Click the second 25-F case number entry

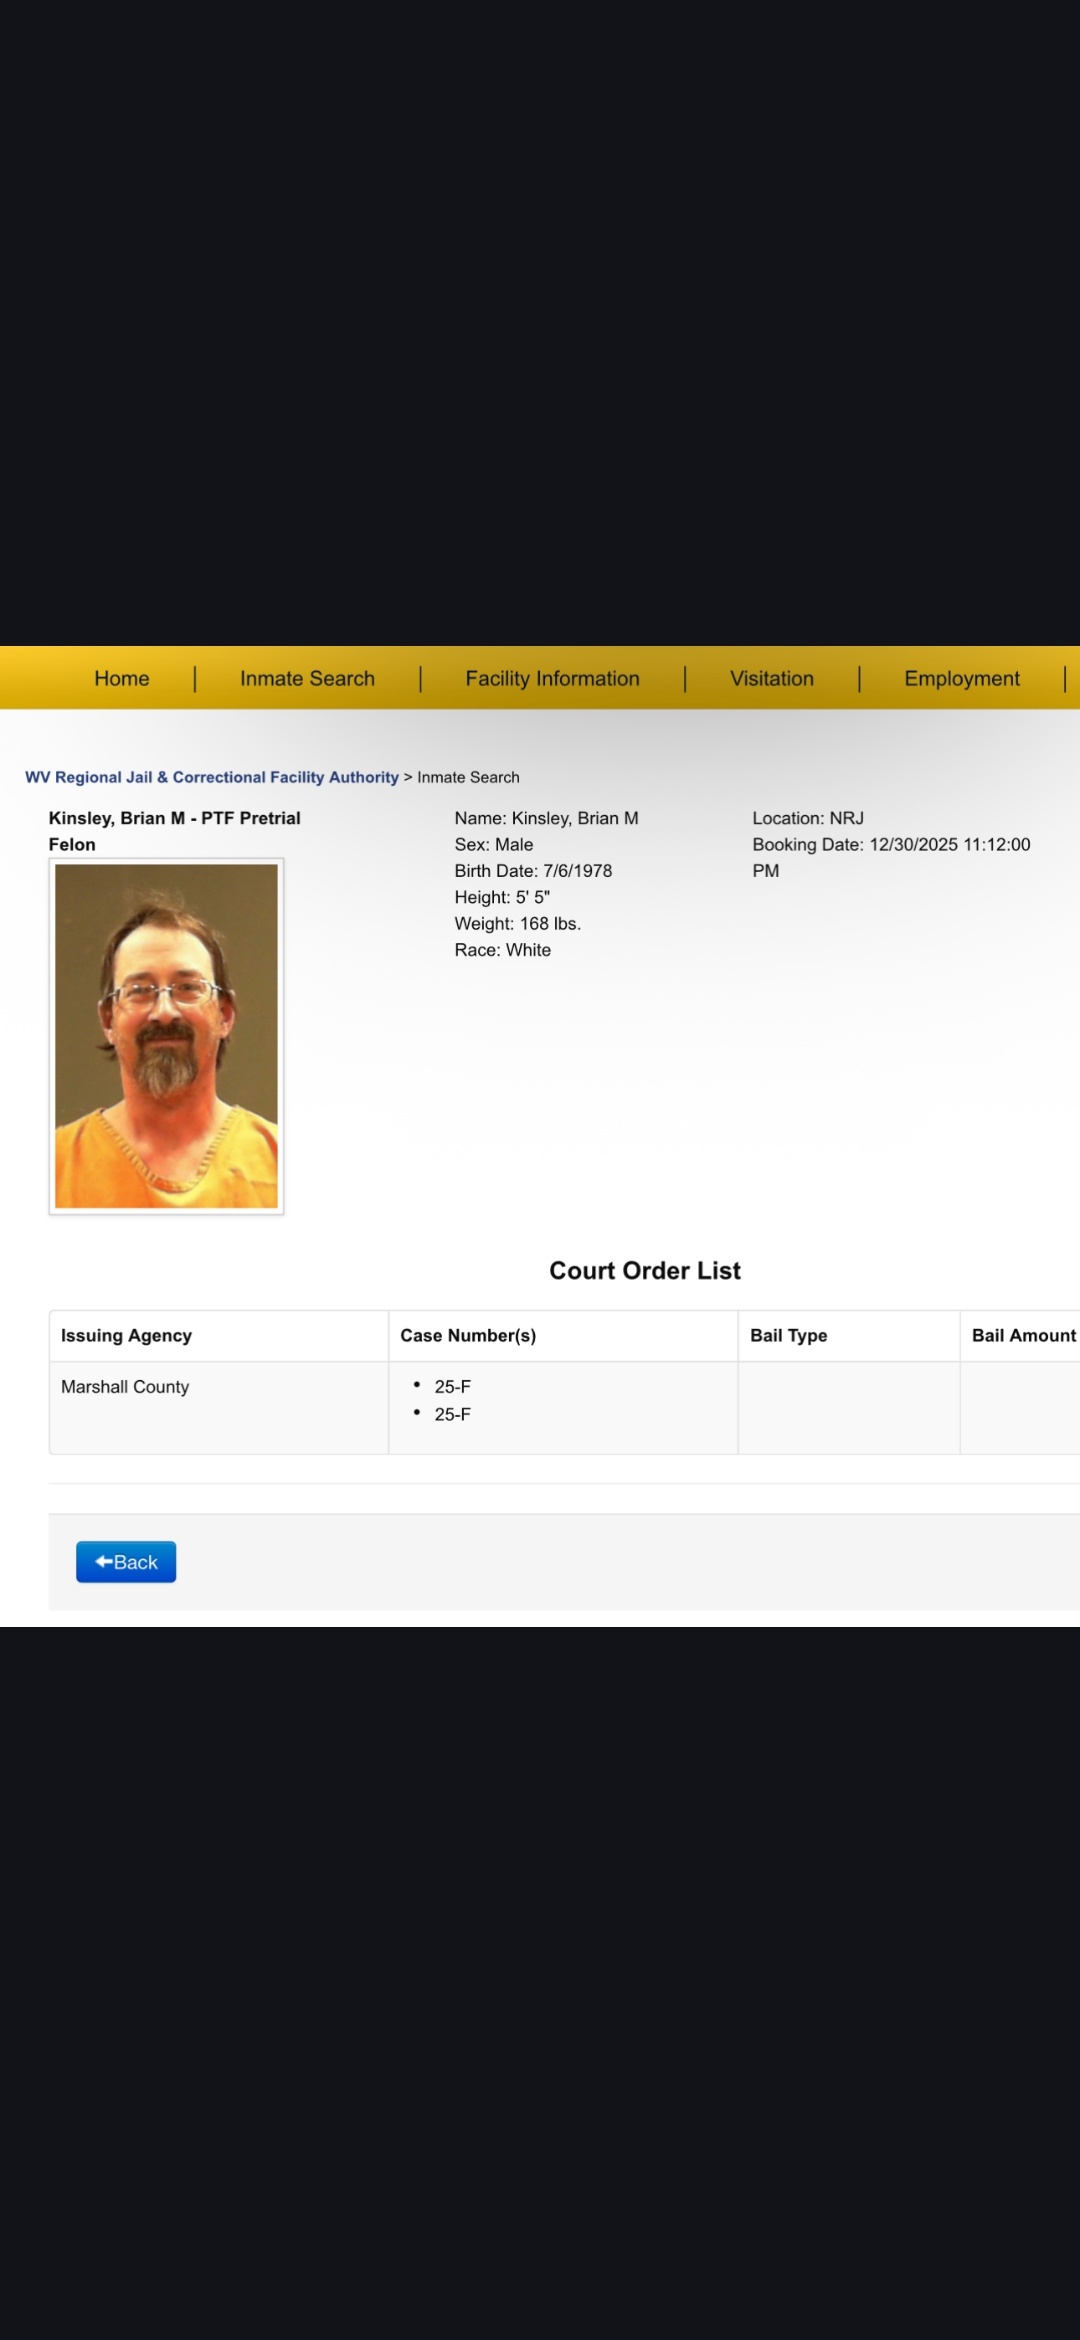pyautogui.click(x=452, y=1415)
